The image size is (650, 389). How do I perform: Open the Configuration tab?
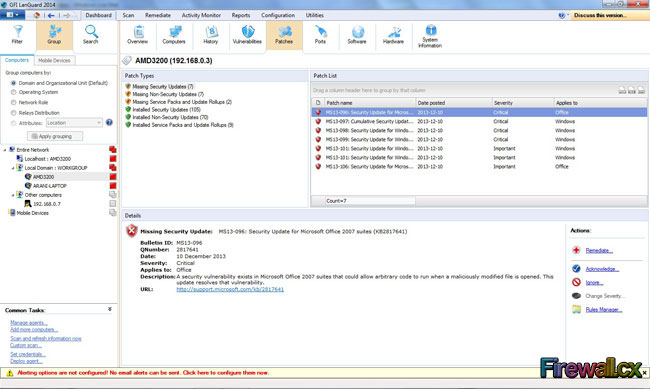click(278, 15)
